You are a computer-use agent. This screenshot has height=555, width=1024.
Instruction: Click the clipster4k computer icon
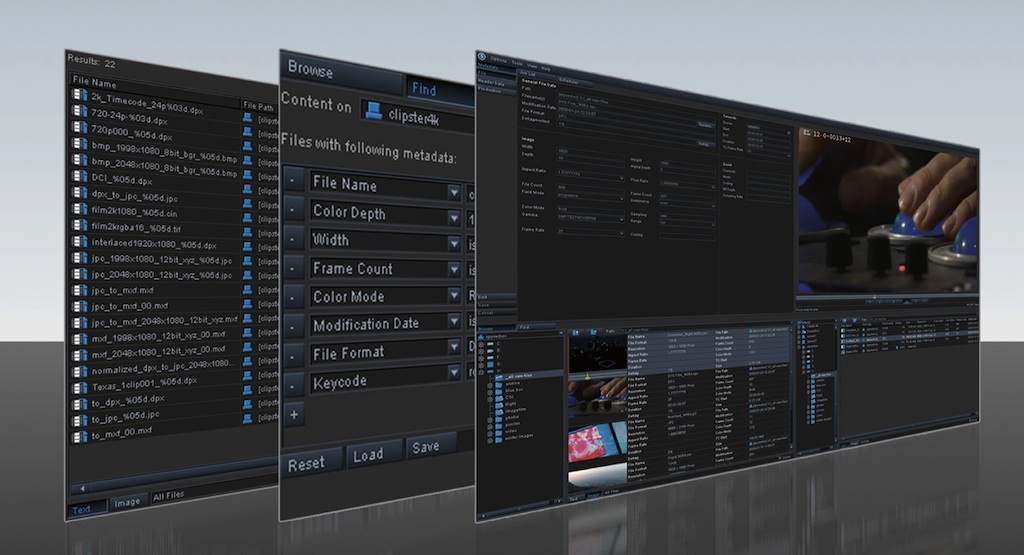[x=373, y=112]
